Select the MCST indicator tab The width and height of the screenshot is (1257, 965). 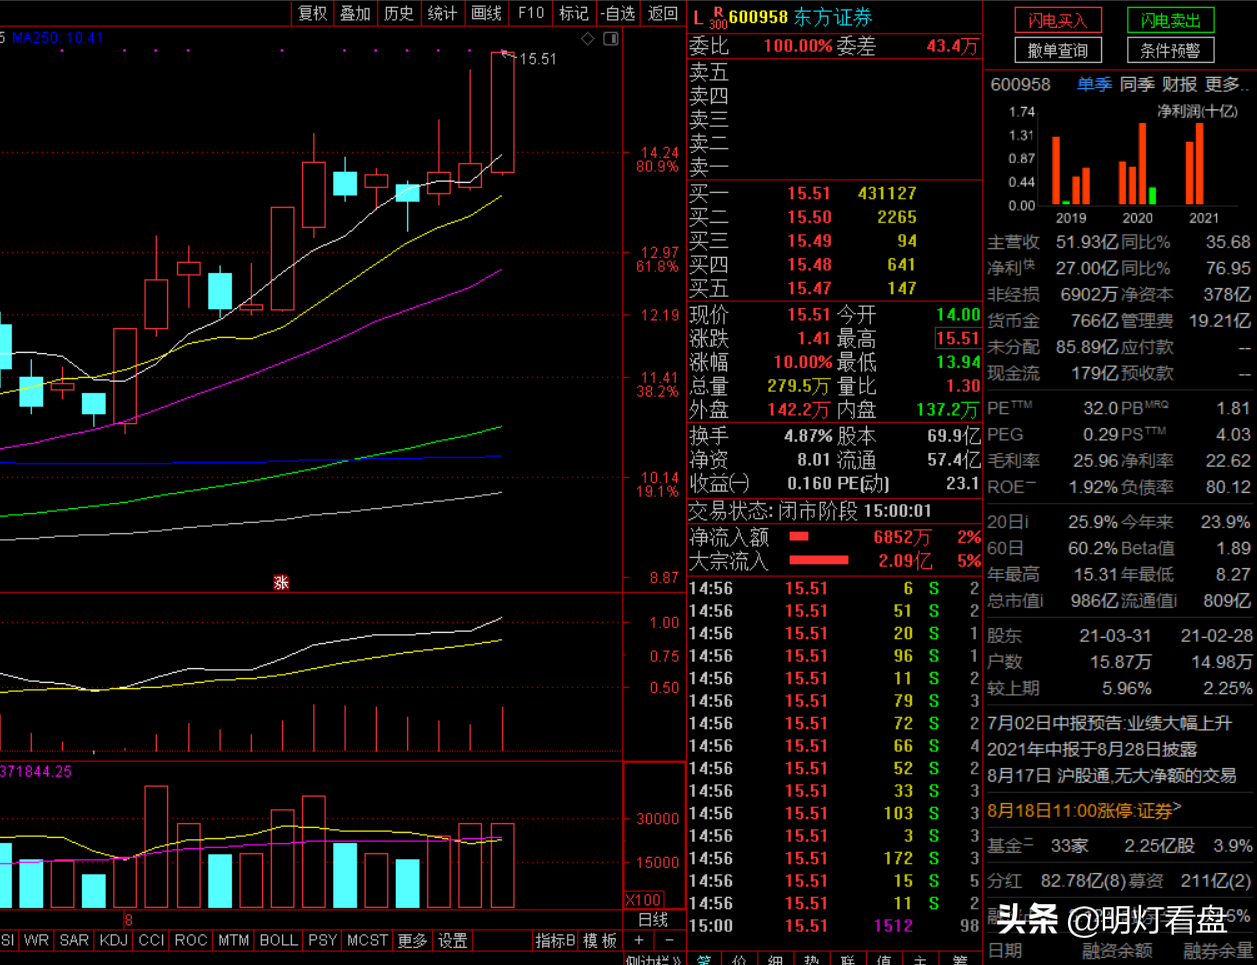point(367,941)
